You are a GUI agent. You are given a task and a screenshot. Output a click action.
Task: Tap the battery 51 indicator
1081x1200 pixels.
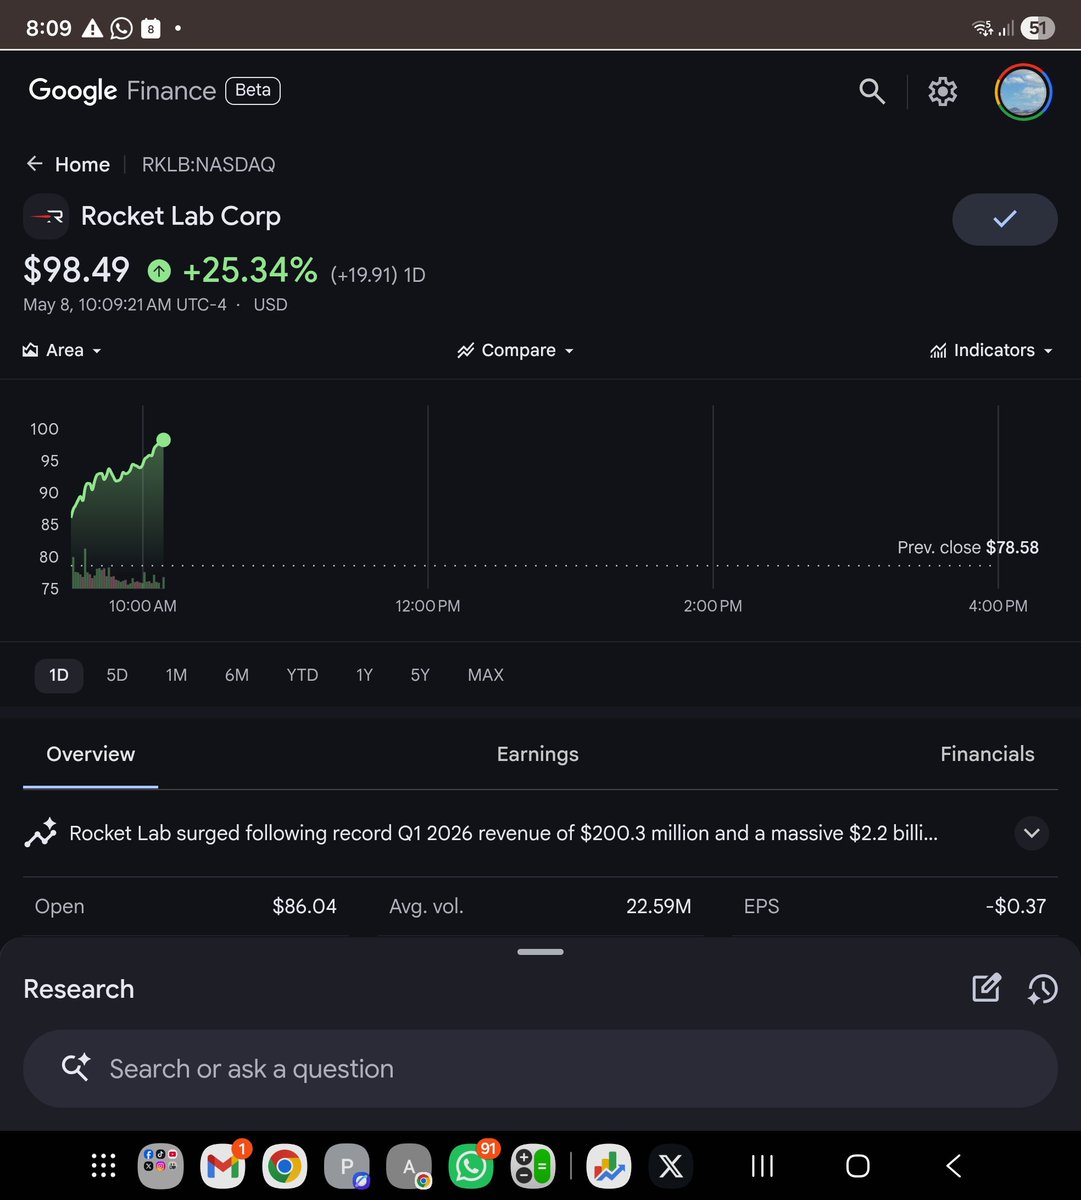tap(1038, 28)
